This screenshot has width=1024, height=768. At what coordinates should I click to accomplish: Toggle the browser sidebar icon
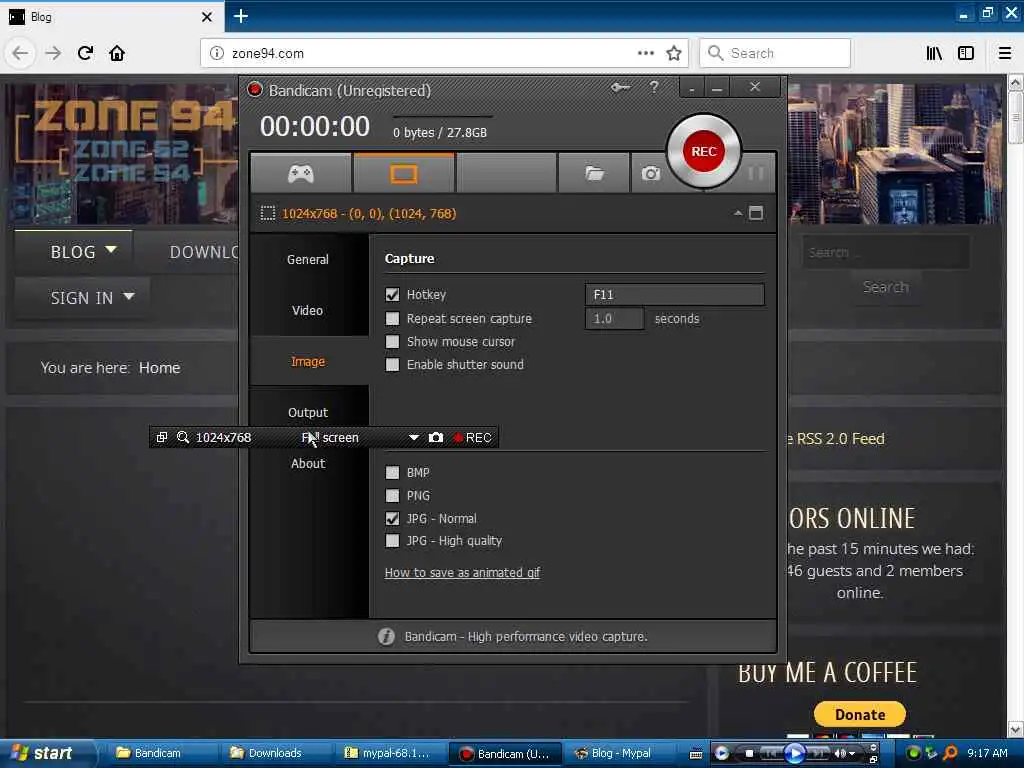[x=966, y=53]
